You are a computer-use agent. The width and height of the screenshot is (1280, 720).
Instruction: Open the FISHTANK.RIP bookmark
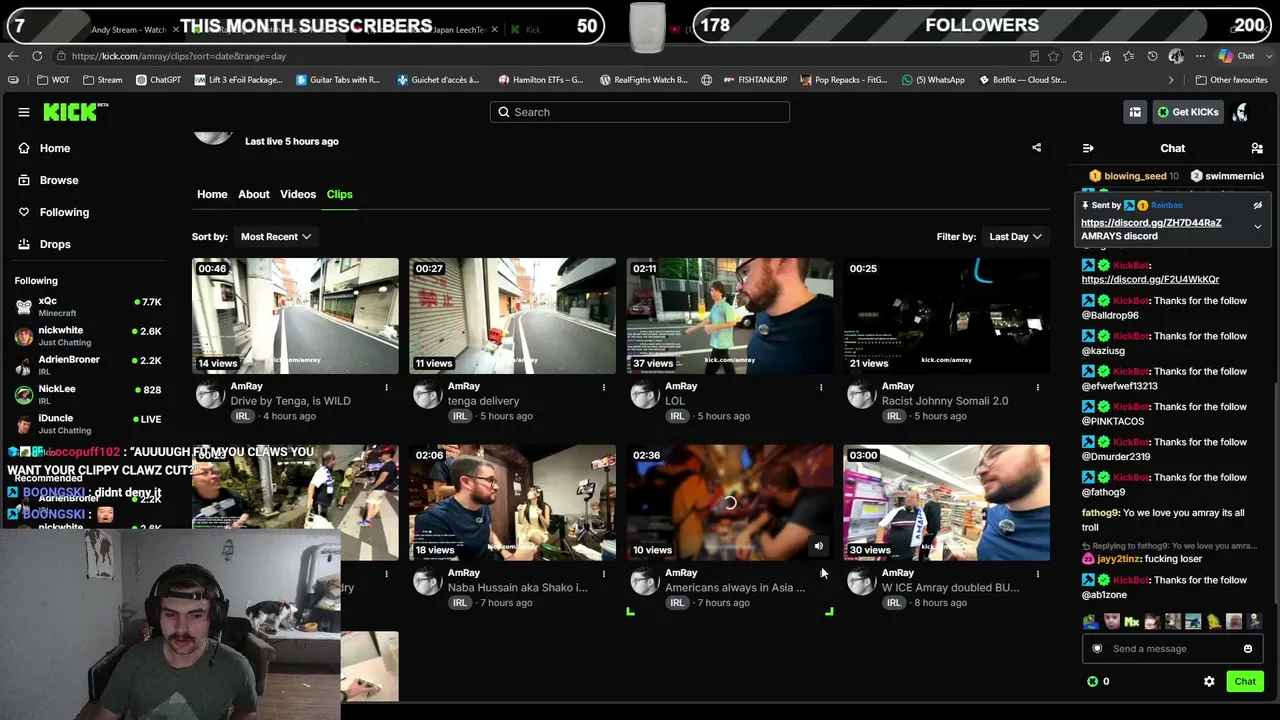[x=754, y=80]
